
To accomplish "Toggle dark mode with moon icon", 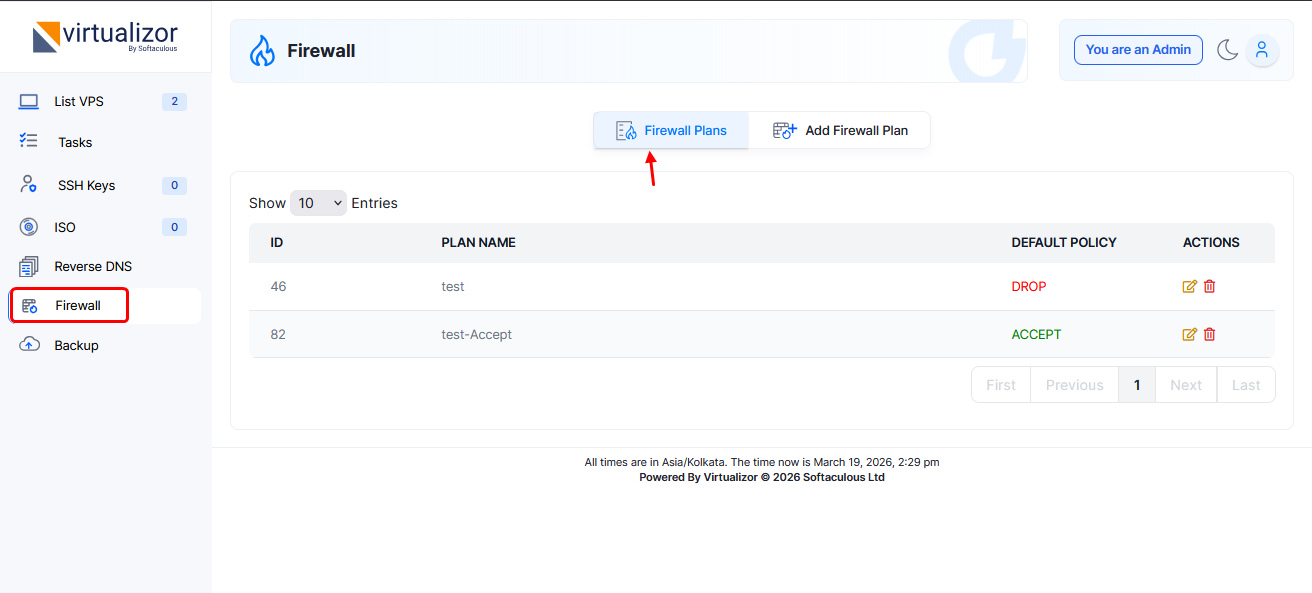I will tap(1227, 50).
